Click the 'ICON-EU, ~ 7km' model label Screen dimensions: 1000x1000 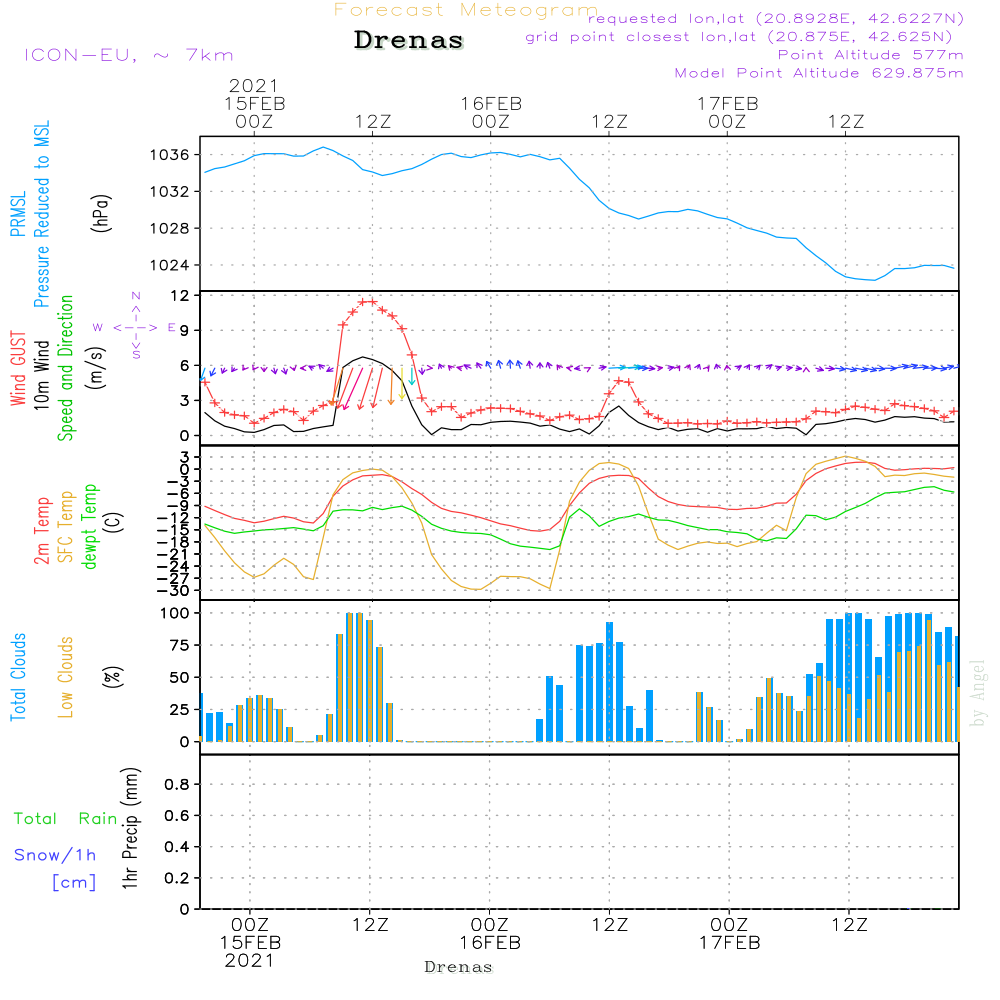[x=129, y=55]
